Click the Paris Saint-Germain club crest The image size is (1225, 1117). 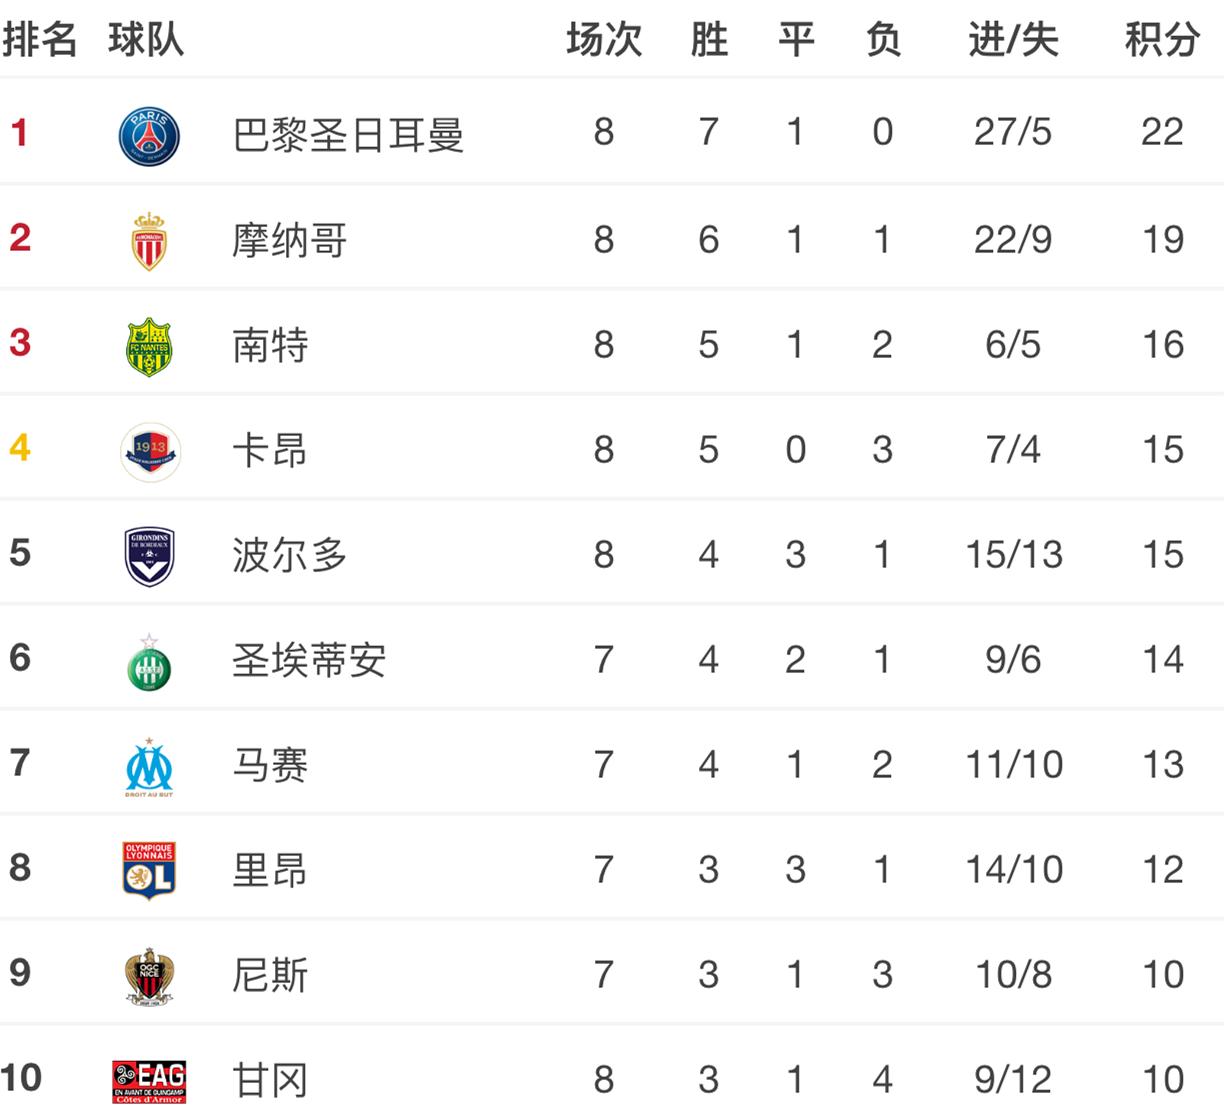pyautogui.click(x=149, y=136)
